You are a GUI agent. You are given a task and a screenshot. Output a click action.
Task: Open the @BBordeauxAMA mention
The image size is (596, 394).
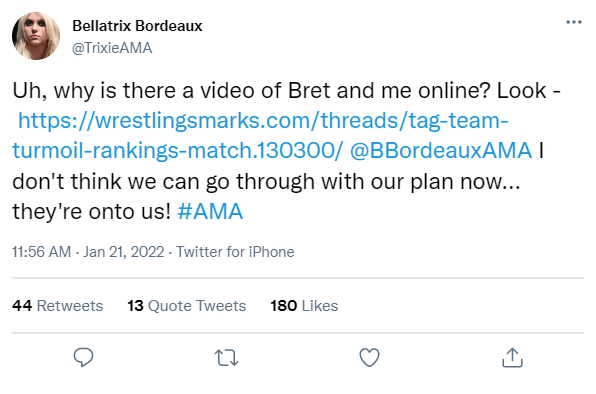point(441,150)
